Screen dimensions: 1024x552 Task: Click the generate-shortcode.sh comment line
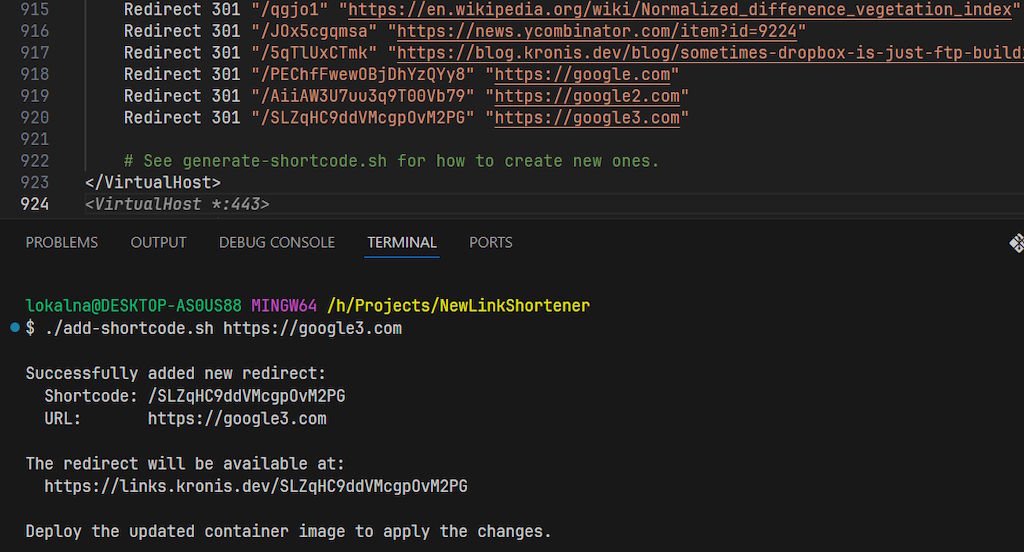coord(392,161)
